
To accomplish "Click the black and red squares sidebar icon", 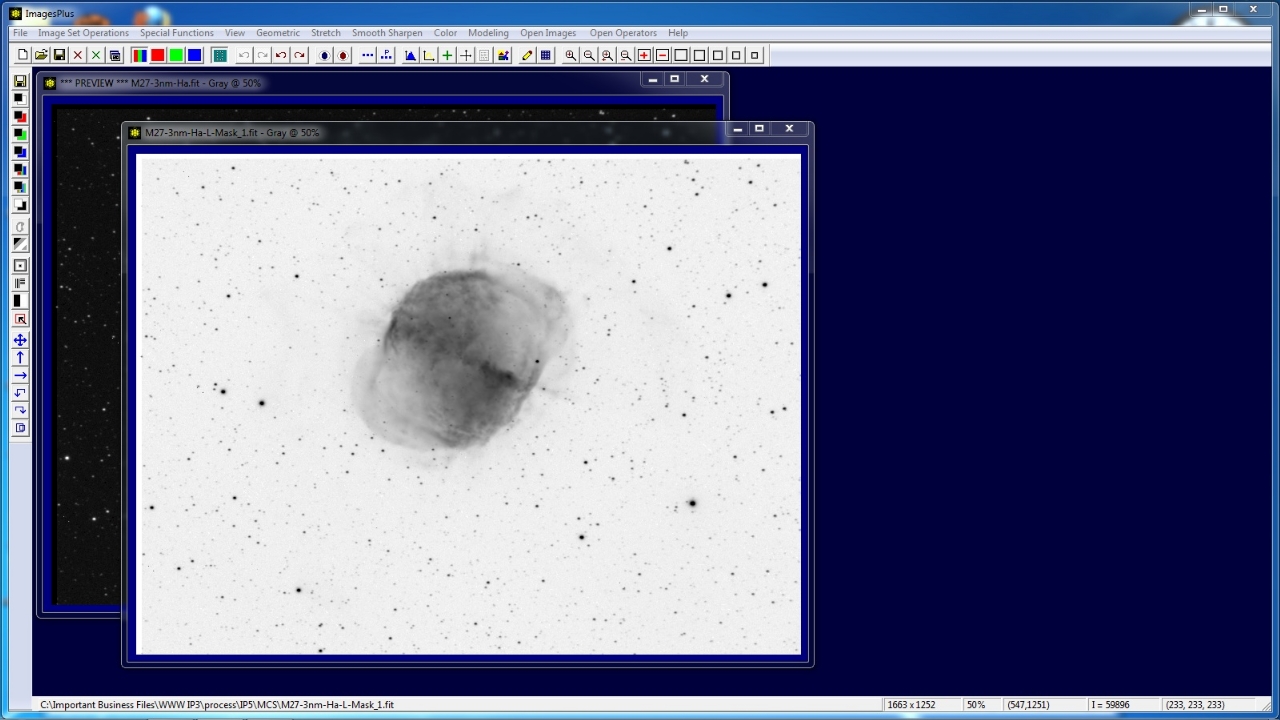I will (x=20, y=117).
